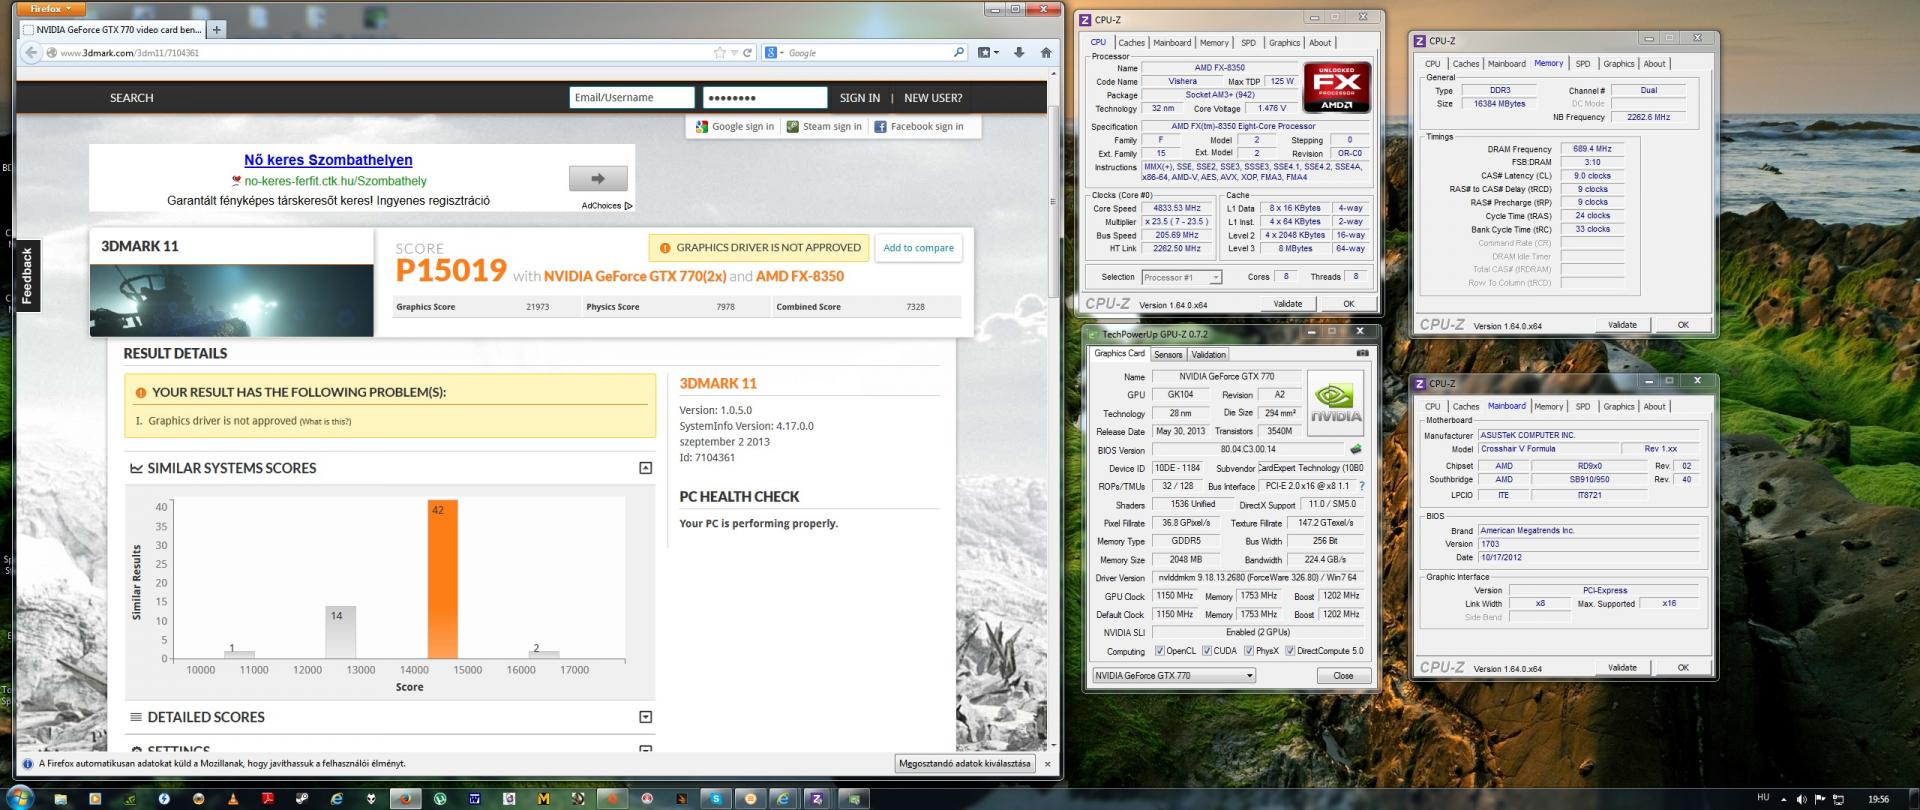Switch to the Sensors tab in GPU-Z
Viewport: 1920px width, 810px height.
pos(1168,354)
